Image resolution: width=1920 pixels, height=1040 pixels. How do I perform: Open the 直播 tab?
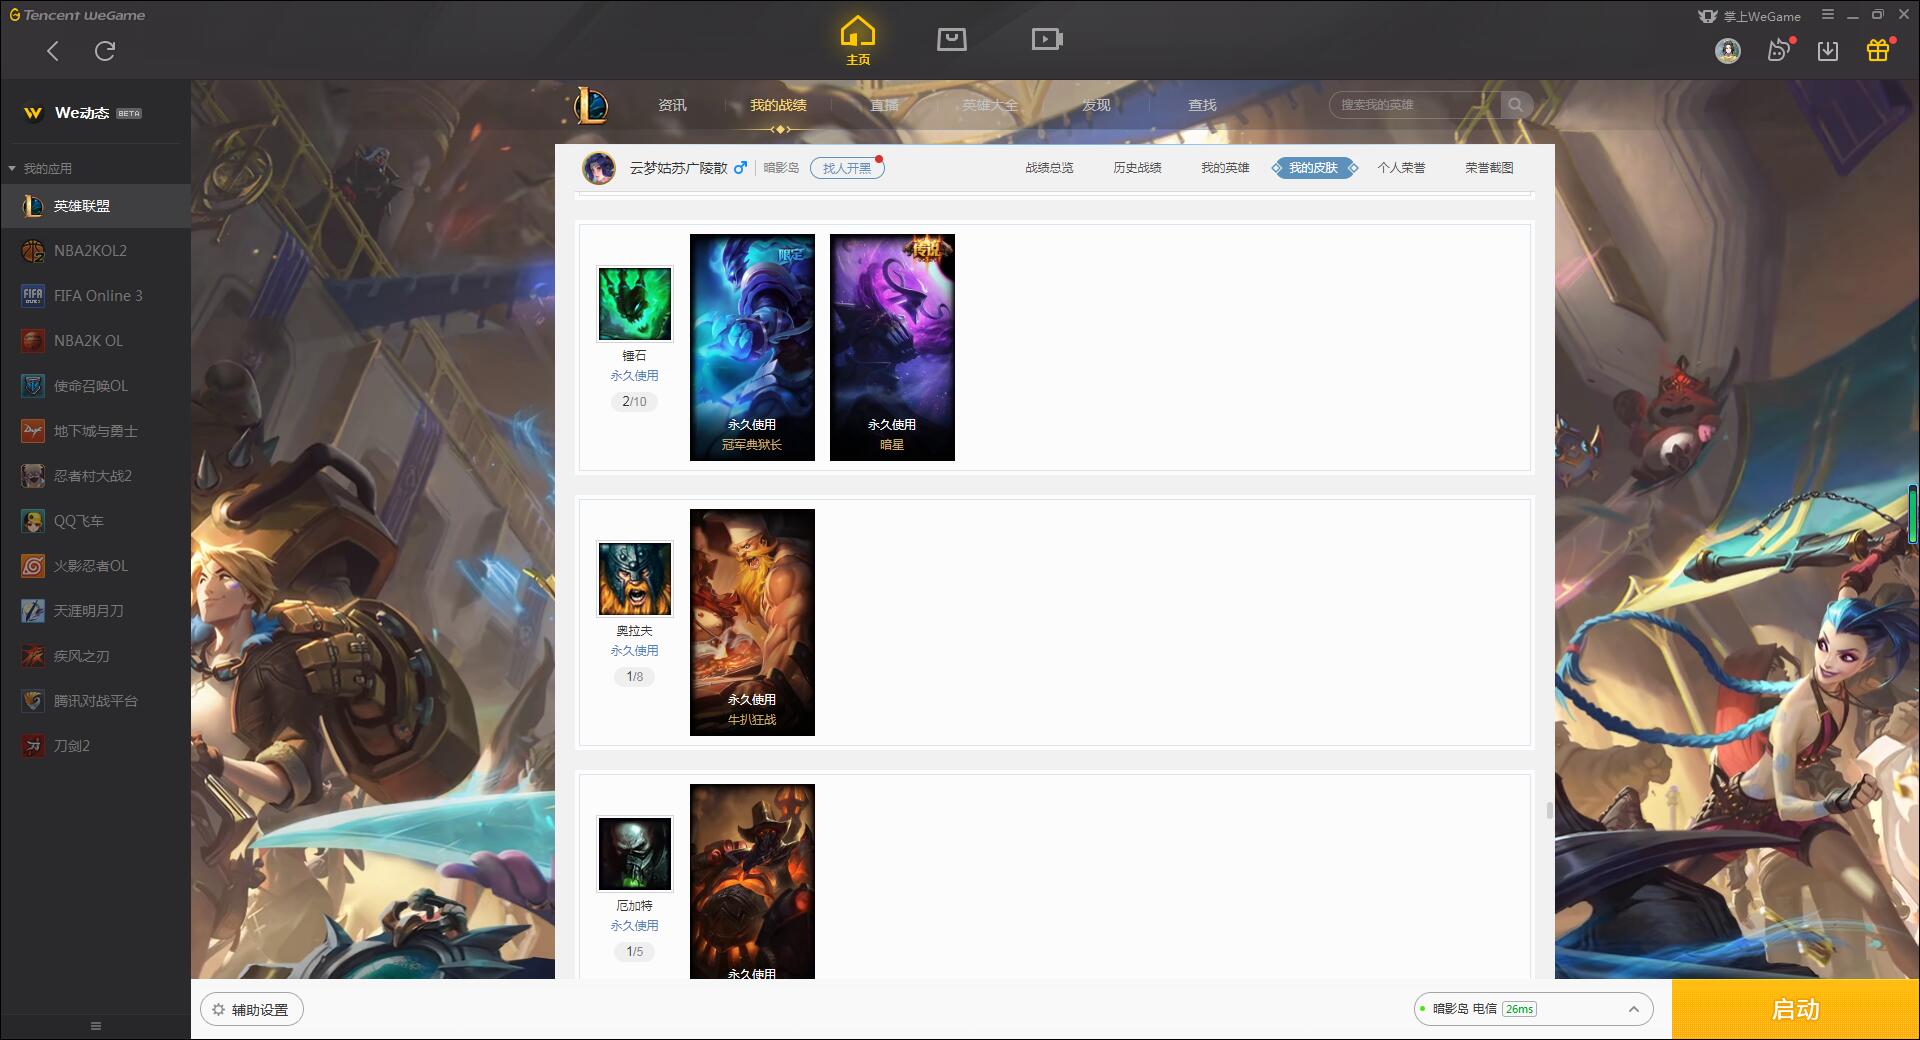point(884,105)
